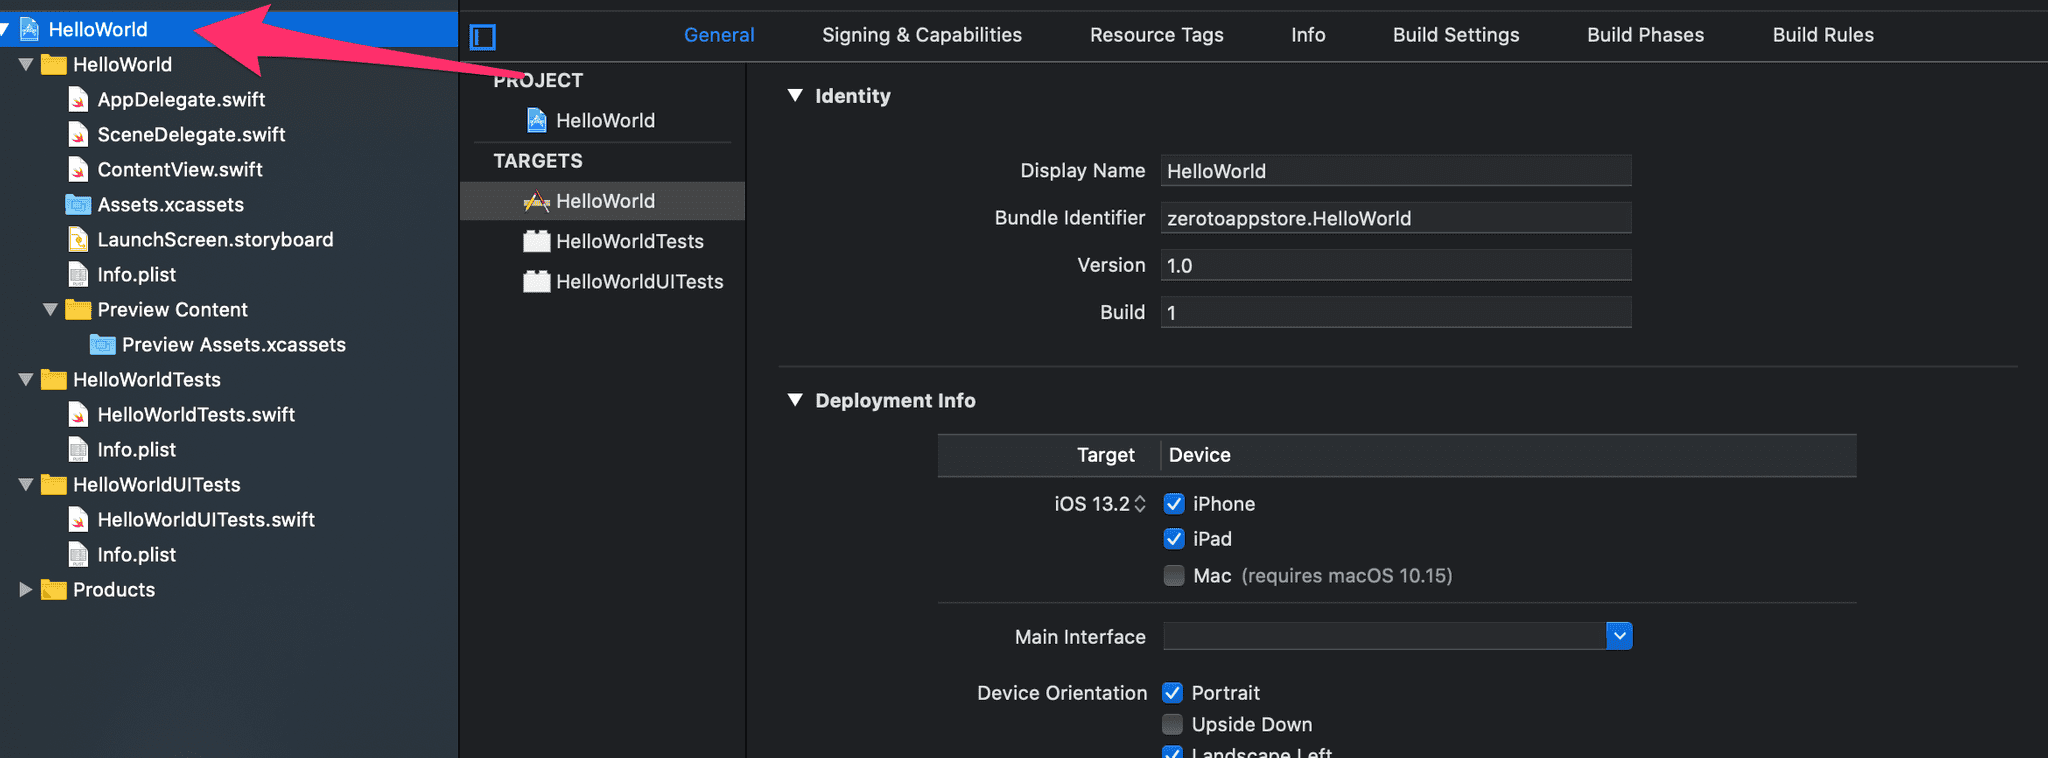The width and height of the screenshot is (2048, 758).
Task: Click the Version field
Action: tap(1396, 265)
